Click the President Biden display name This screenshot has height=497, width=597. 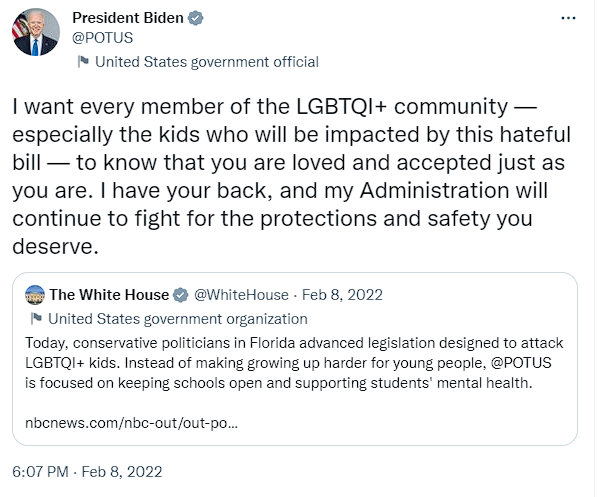tap(128, 18)
